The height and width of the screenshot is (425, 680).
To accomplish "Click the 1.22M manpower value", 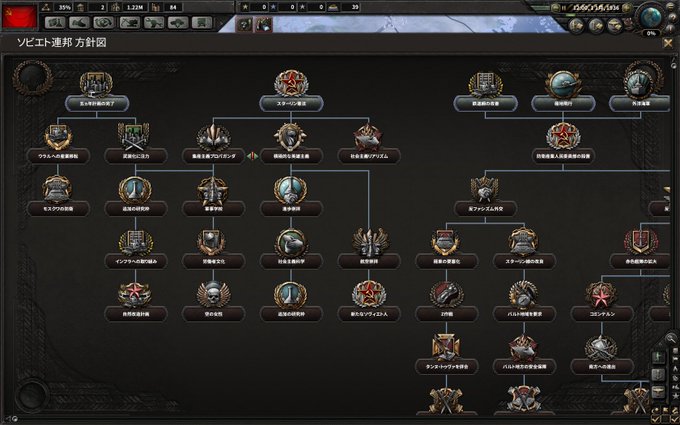I will point(133,7).
